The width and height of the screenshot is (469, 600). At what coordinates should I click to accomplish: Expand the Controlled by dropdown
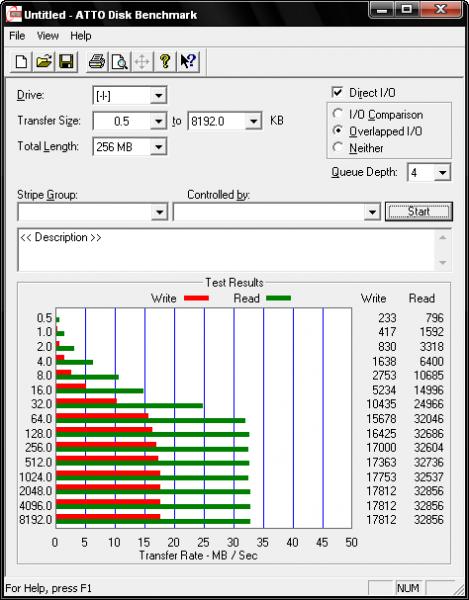[x=371, y=212]
